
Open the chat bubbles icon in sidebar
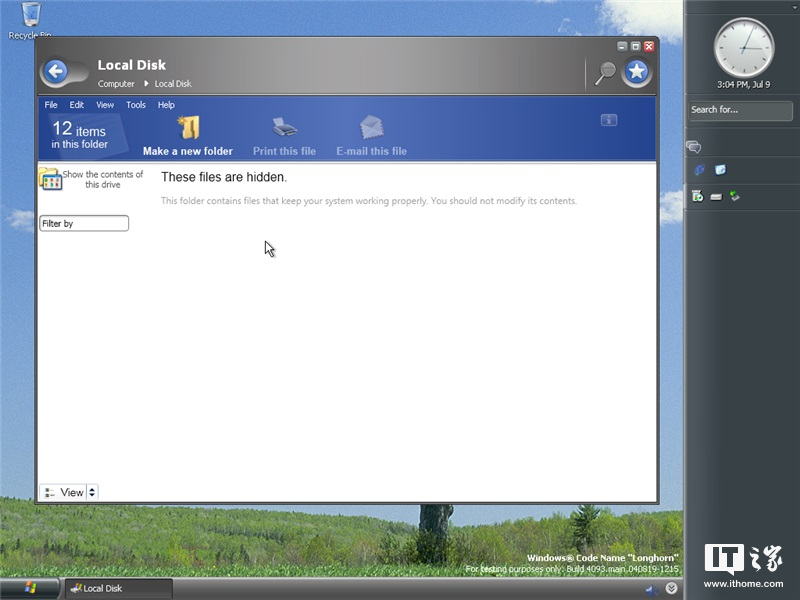click(x=693, y=147)
